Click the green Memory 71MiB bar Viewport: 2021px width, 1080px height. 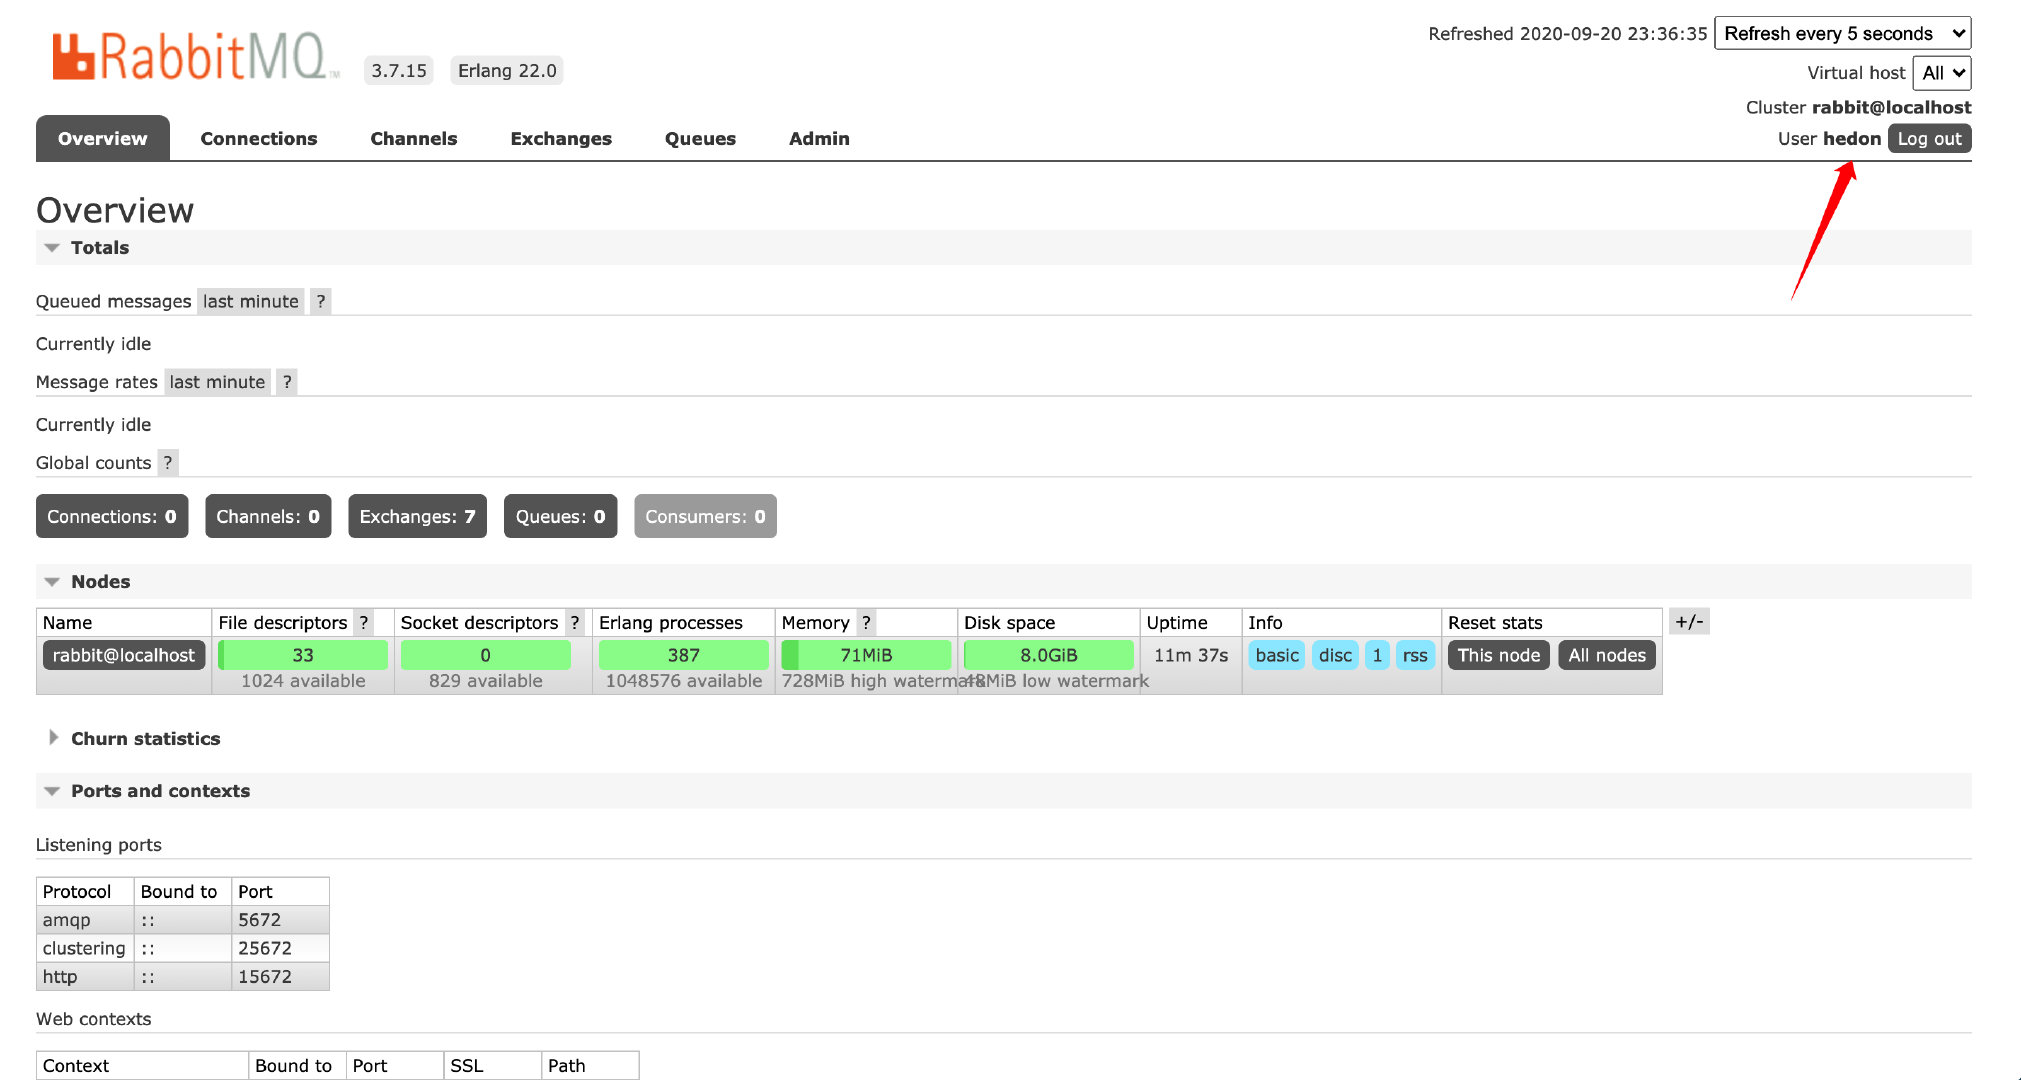[866, 656]
